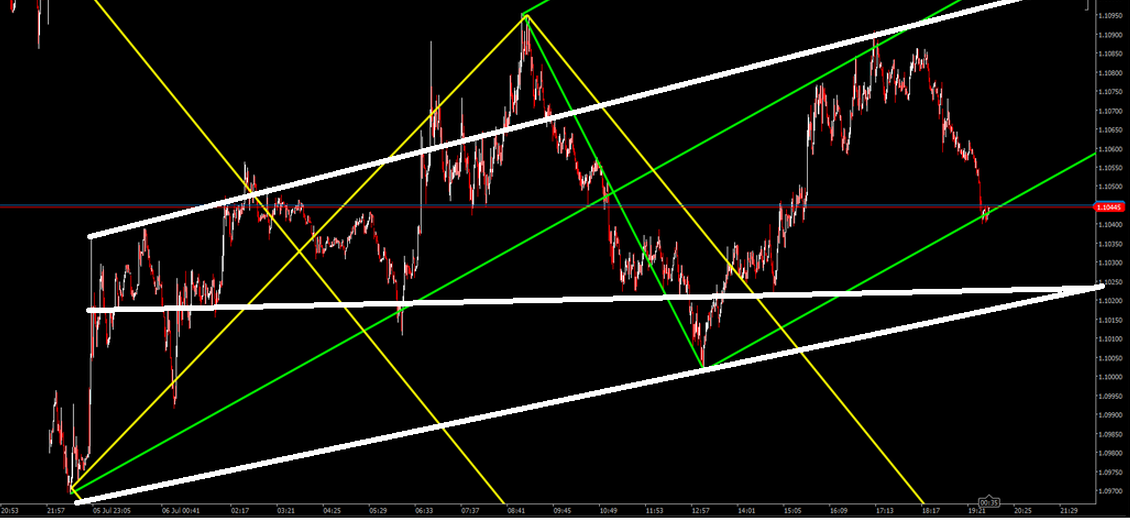This screenshot has width=1130, height=523.
Task: Click the red current price tag 1.10445
Action: tap(1107, 207)
